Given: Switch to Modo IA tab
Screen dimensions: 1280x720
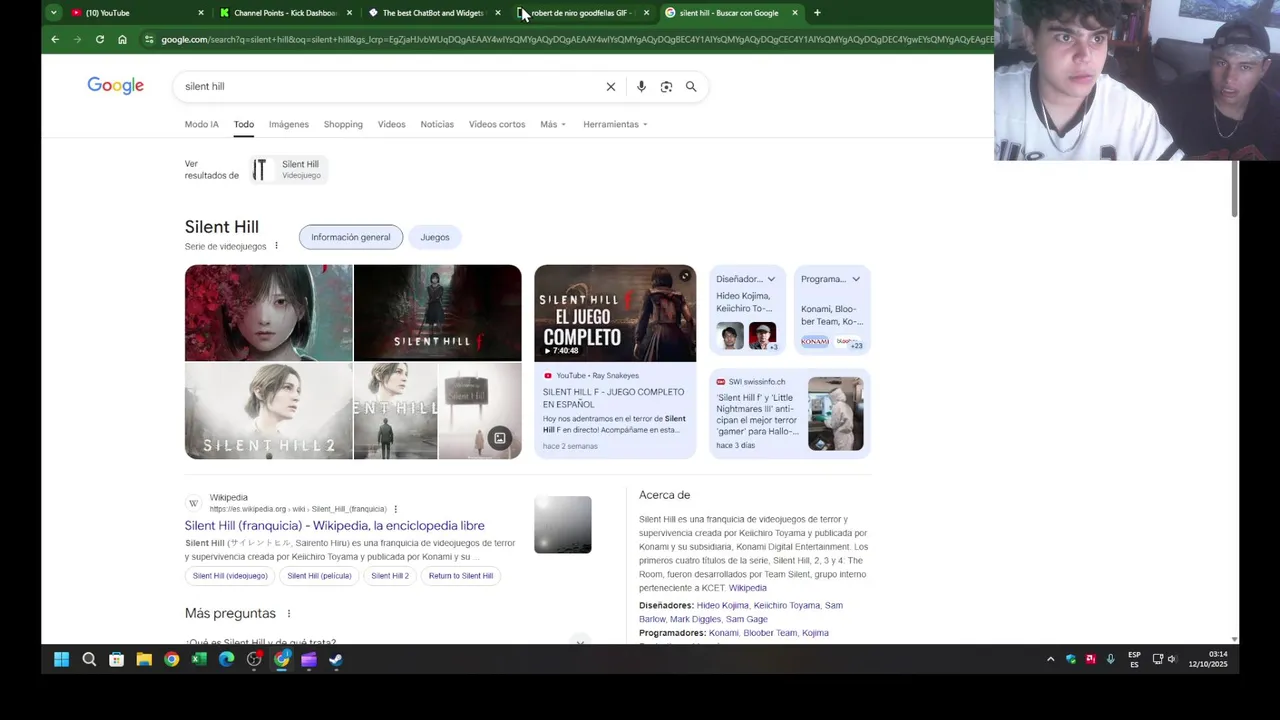Looking at the screenshot, I should pyautogui.click(x=201, y=124).
